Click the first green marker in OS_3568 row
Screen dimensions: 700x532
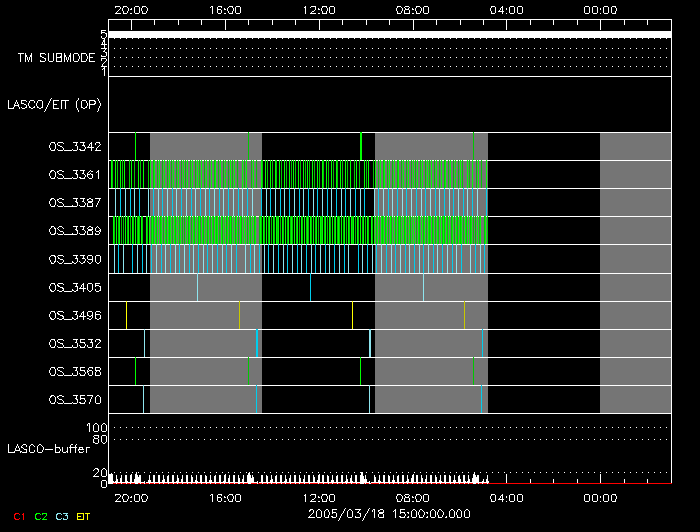click(x=135, y=372)
